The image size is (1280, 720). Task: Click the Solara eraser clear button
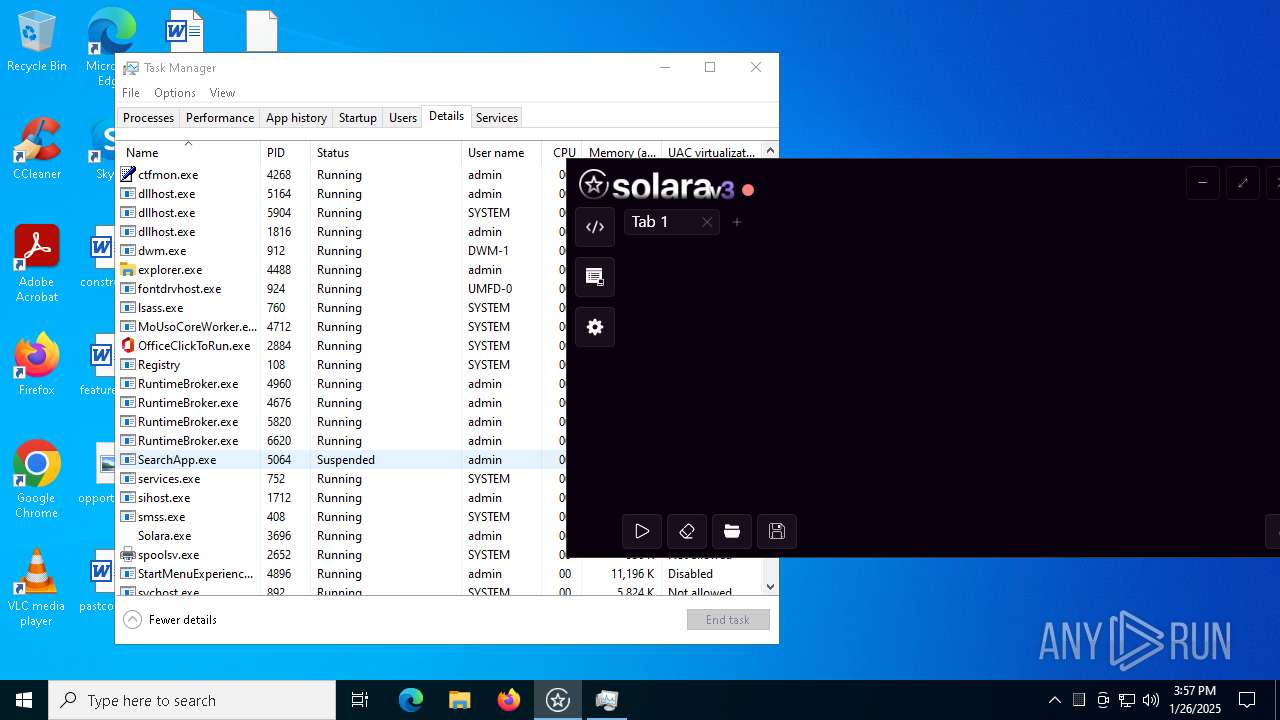tap(687, 531)
